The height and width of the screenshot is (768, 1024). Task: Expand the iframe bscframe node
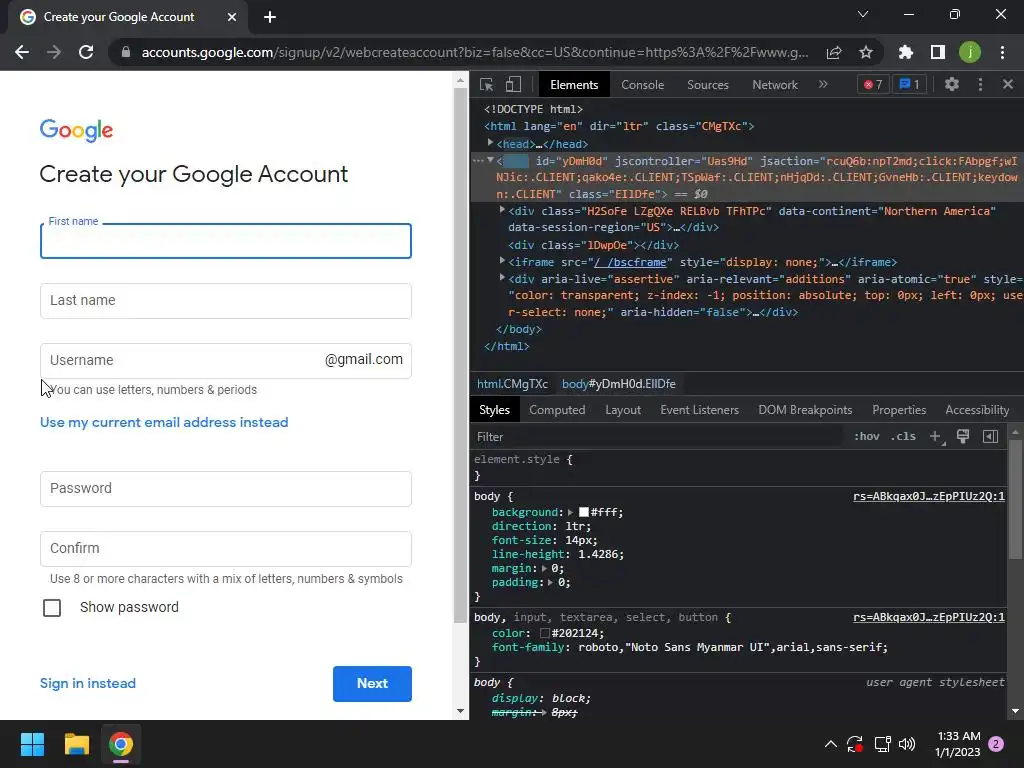click(x=502, y=261)
